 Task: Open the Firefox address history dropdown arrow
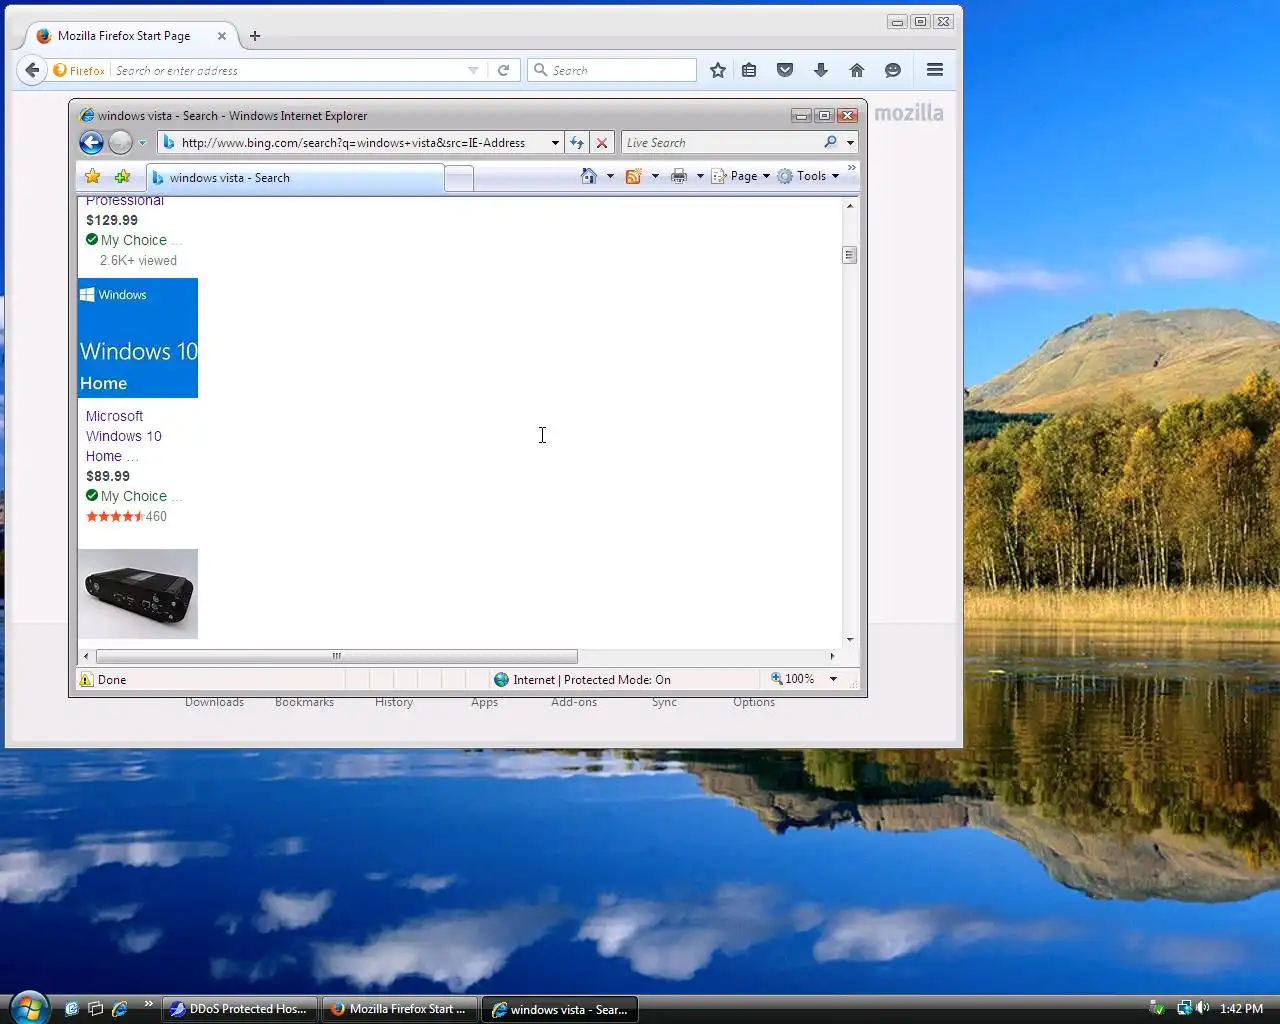coord(473,70)
